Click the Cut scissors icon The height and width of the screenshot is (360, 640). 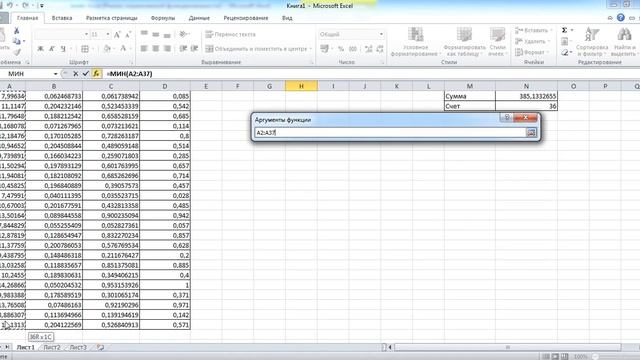click(16, 31)
